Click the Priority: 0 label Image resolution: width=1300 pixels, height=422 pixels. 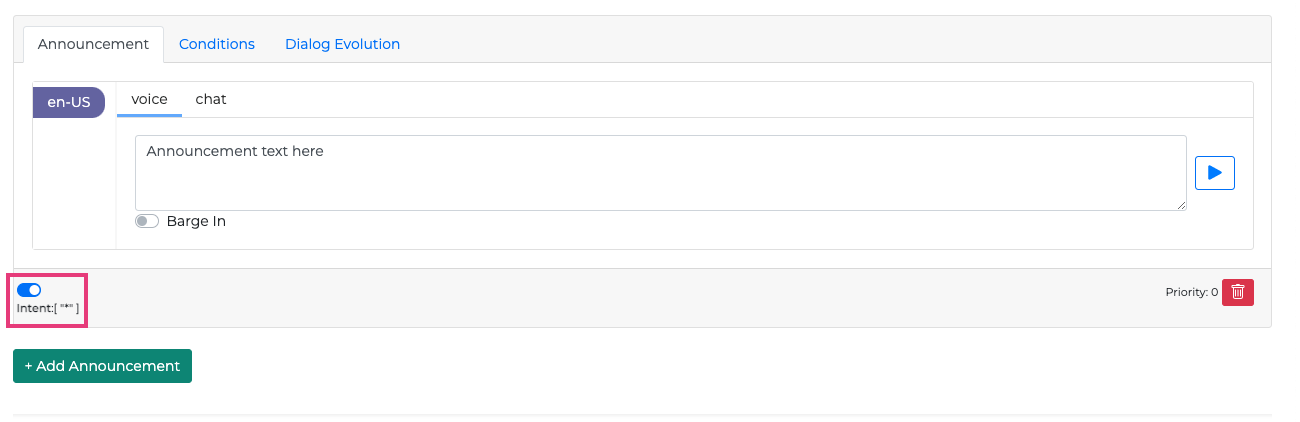point(1191,293)
